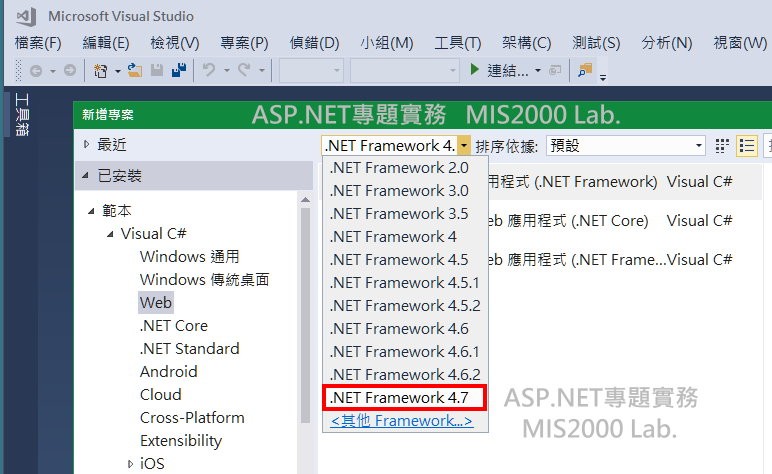Select the .NET Core template category
This screenshot has height=474, width=772.
point(174,326)
